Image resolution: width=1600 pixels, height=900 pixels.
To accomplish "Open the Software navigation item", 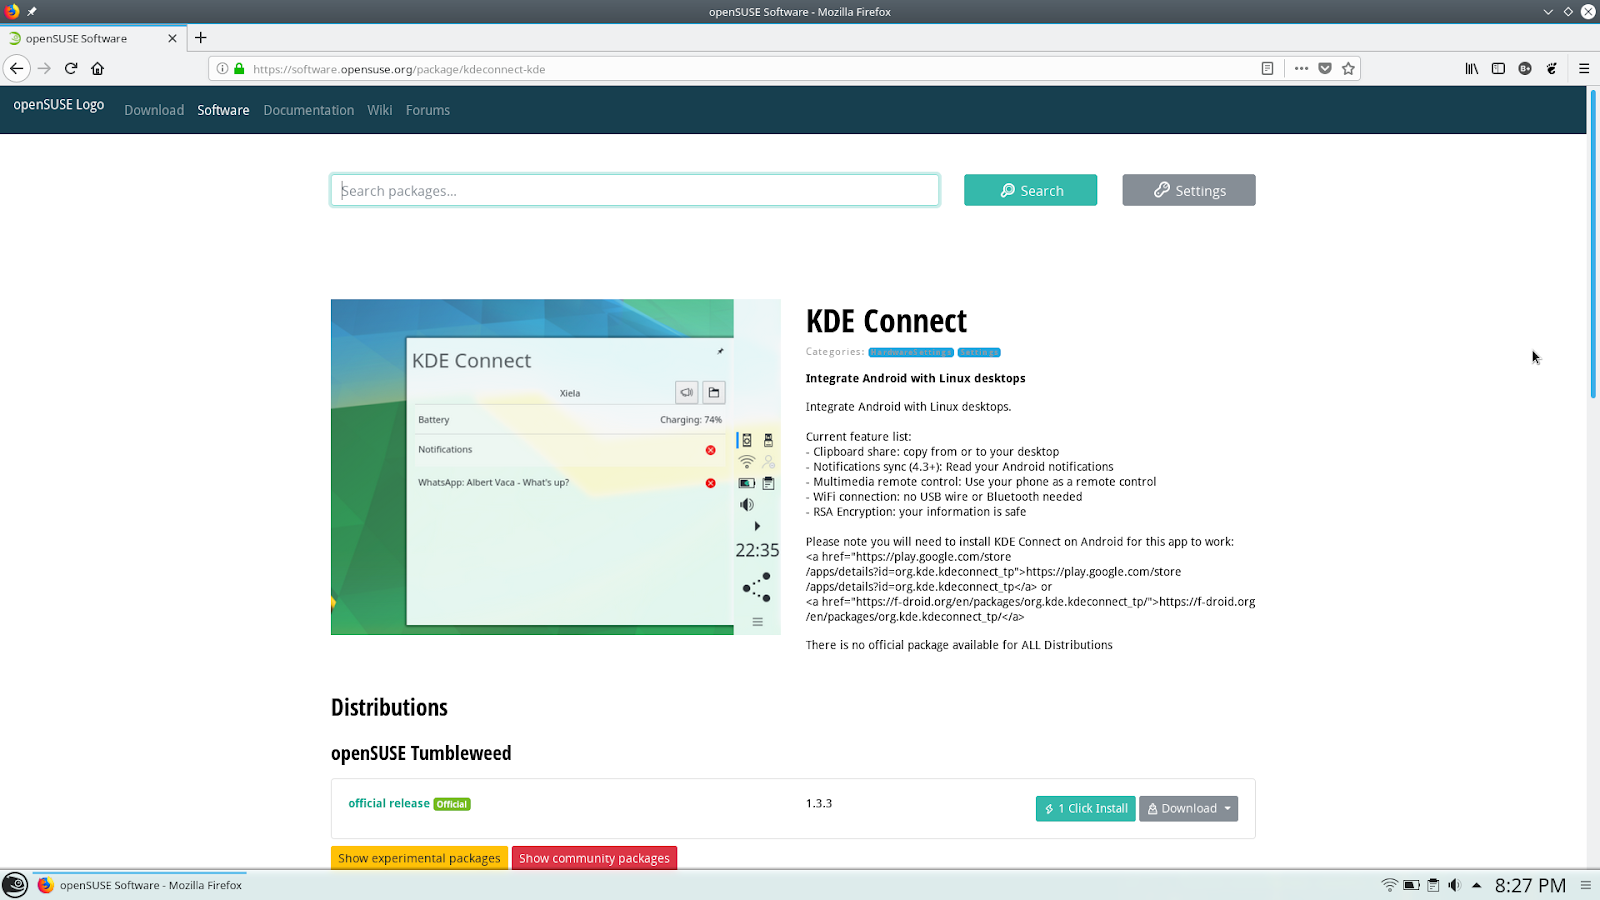I will tap(223, 110).
